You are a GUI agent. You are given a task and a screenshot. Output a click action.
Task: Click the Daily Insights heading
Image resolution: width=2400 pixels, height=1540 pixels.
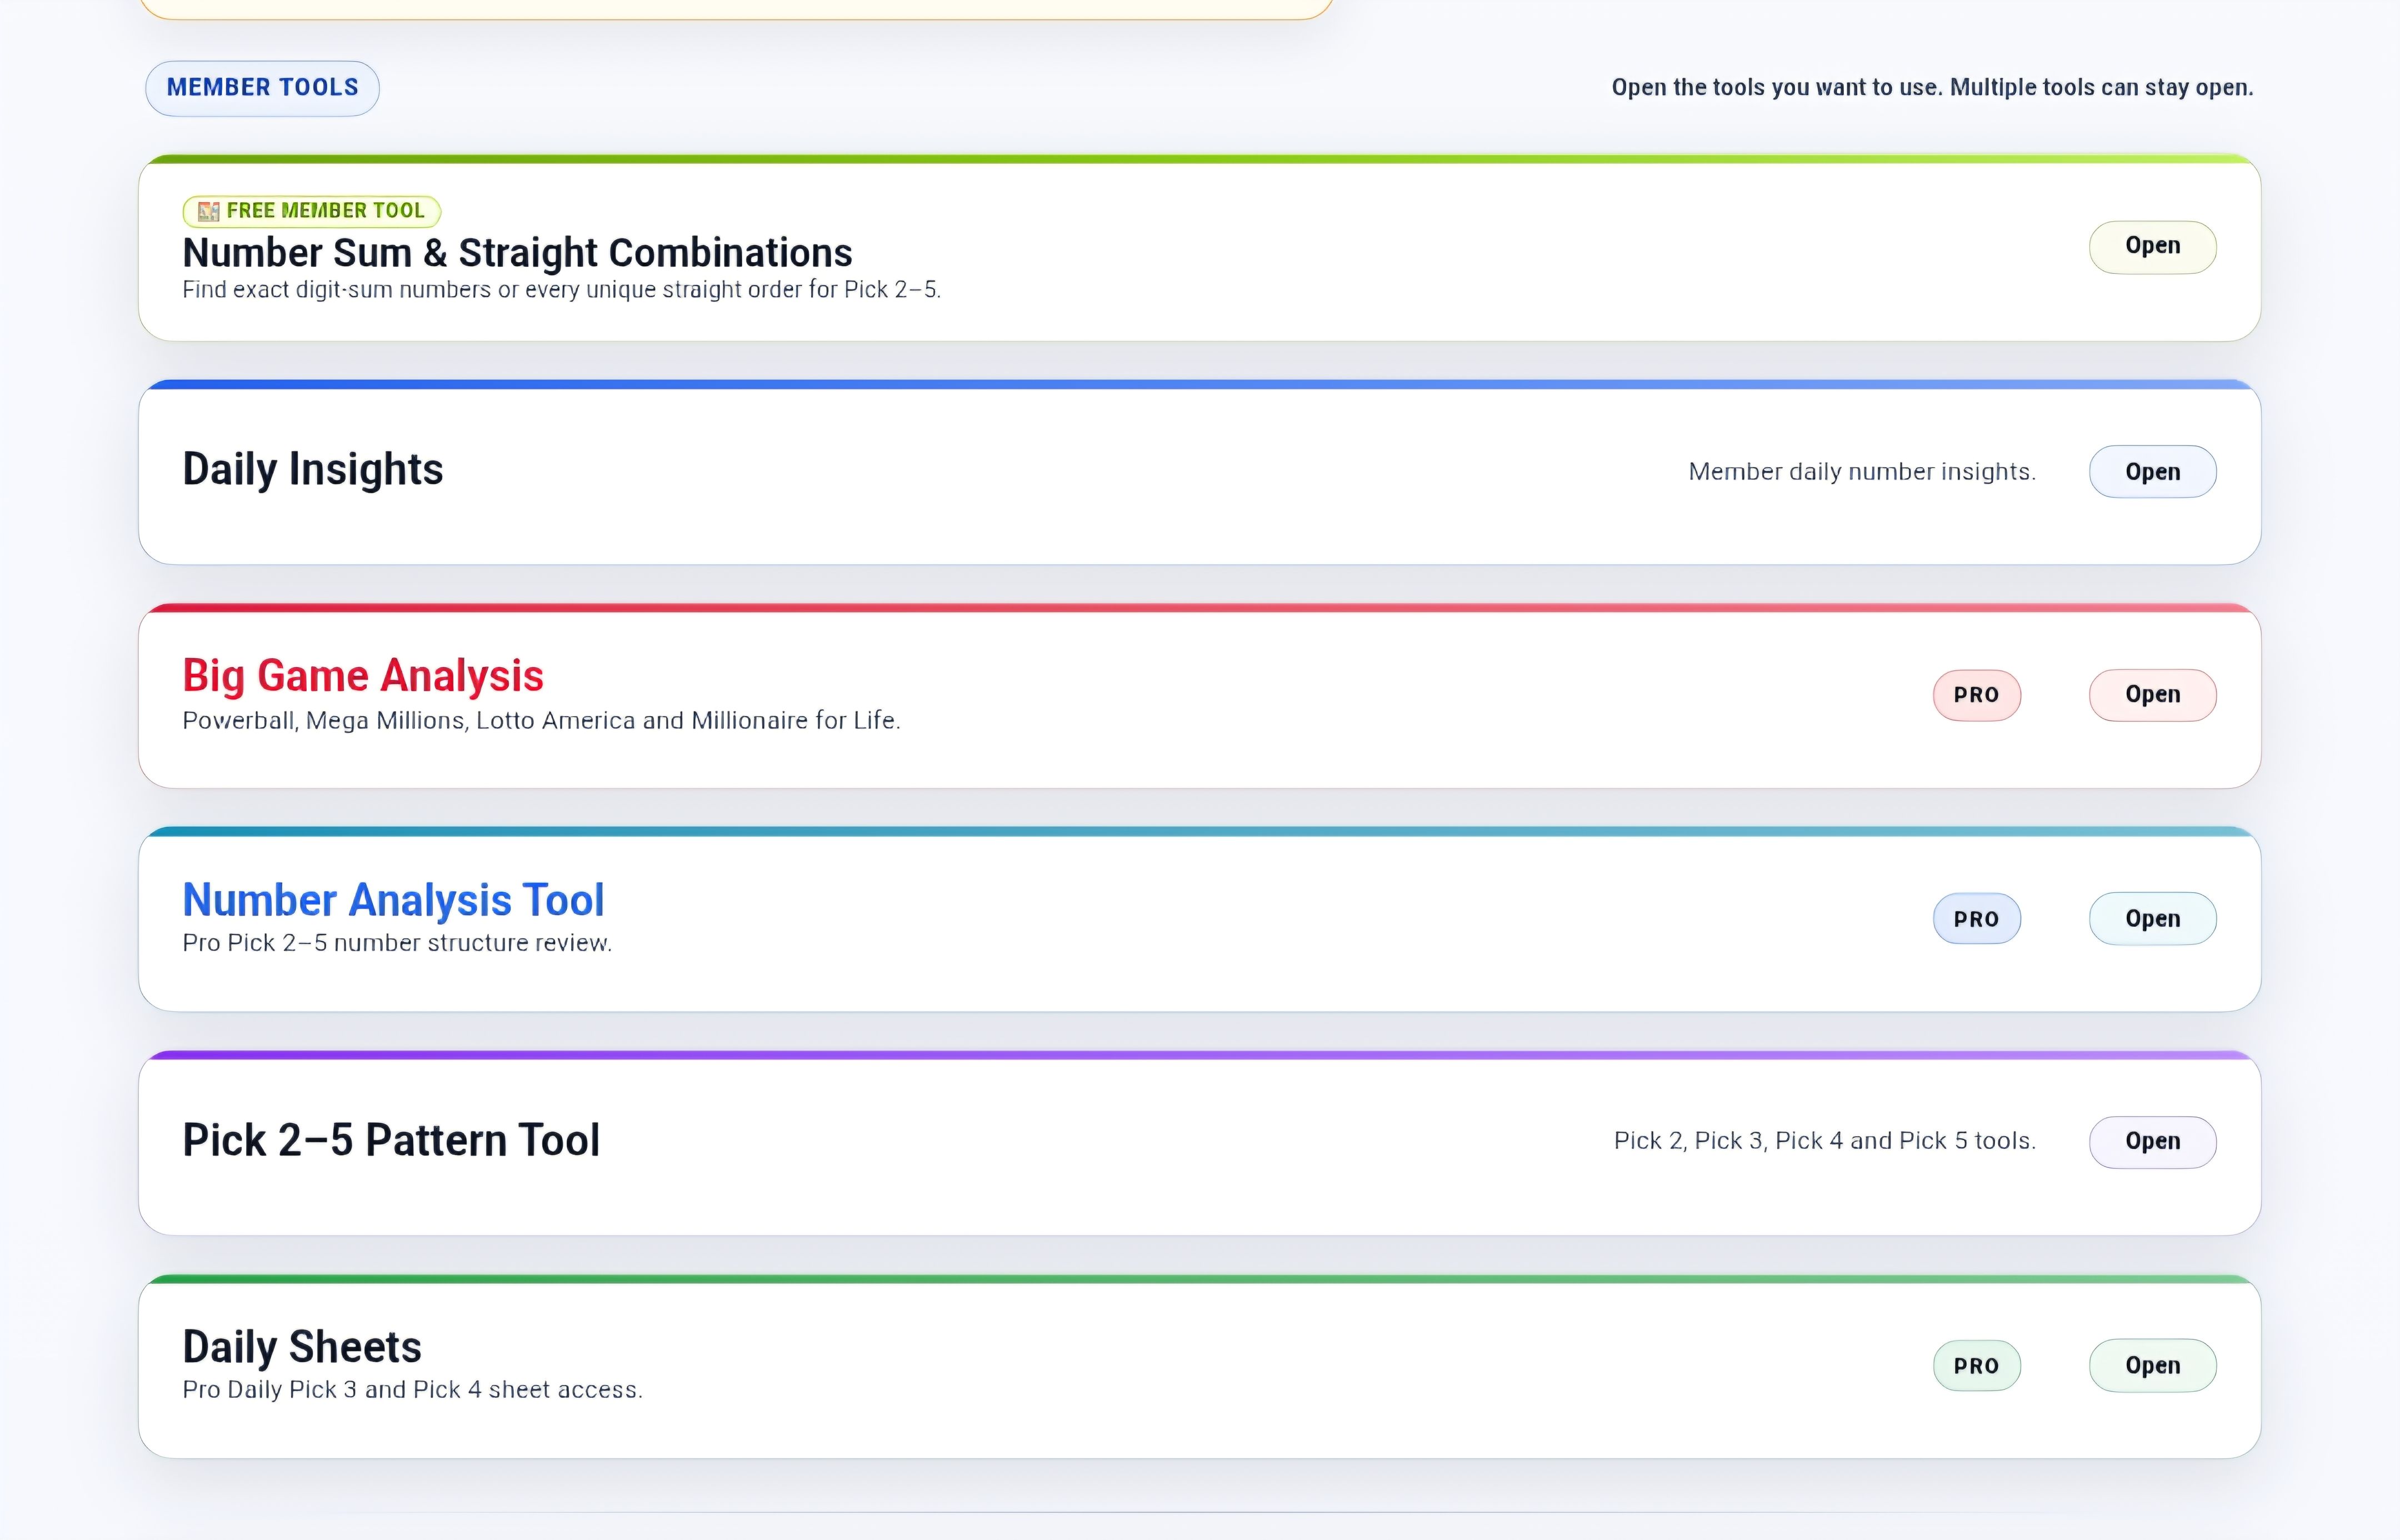pyautogui.click(x=312, y=469)
